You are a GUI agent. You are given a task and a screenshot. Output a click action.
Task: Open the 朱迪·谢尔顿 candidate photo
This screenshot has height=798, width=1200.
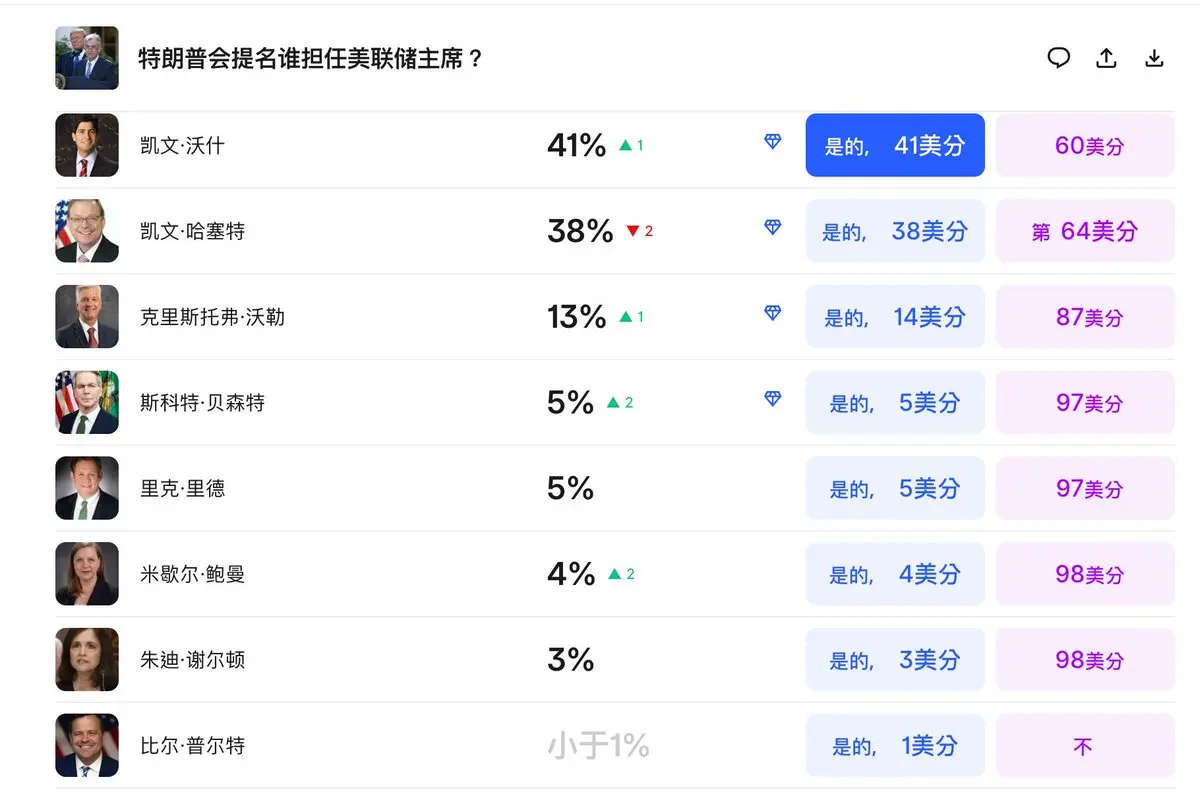(87, 659)
